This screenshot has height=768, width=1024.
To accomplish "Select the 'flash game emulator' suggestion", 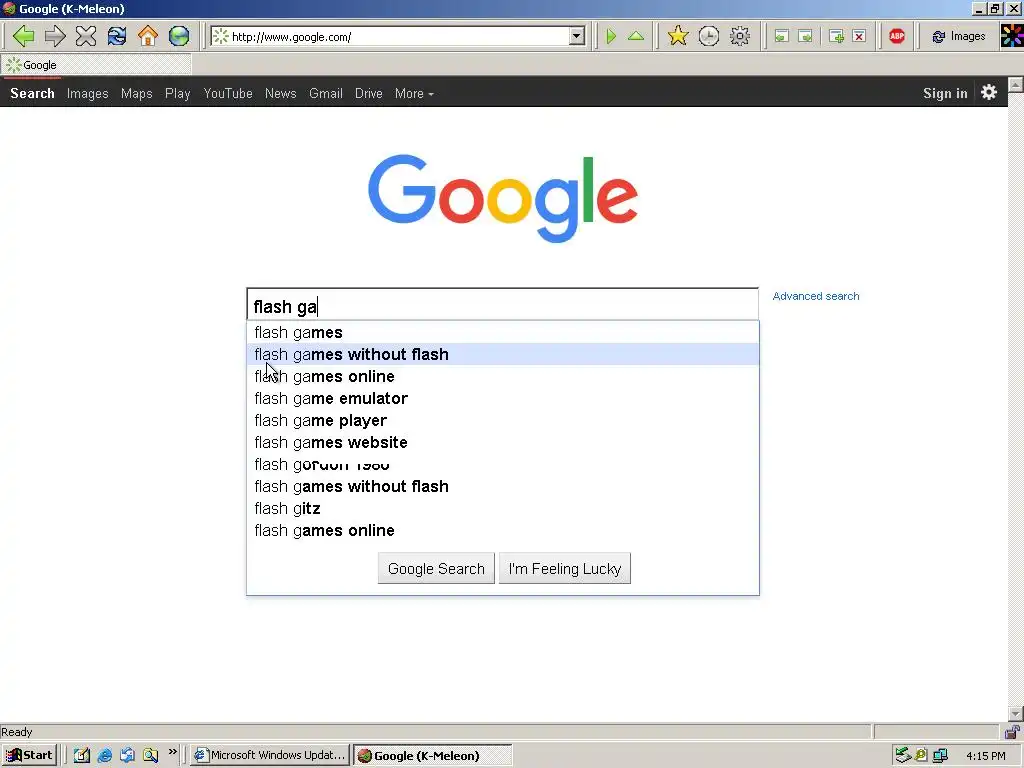I will click(503, 398).
